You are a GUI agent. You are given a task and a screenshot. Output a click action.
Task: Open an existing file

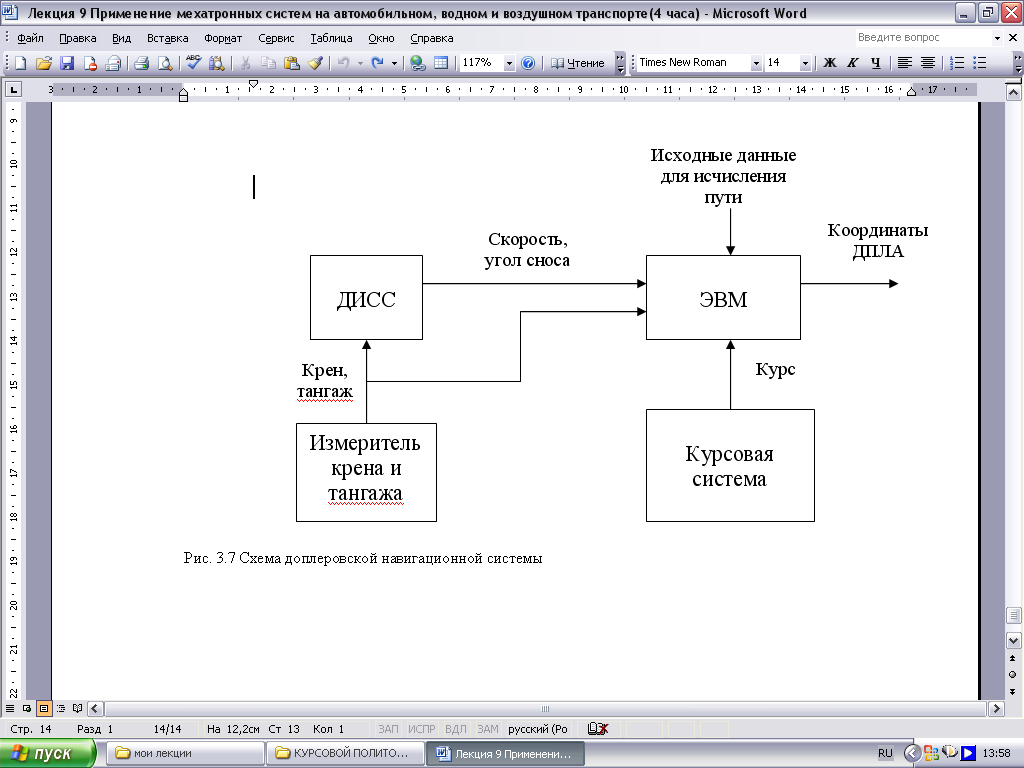pos(43,63)
